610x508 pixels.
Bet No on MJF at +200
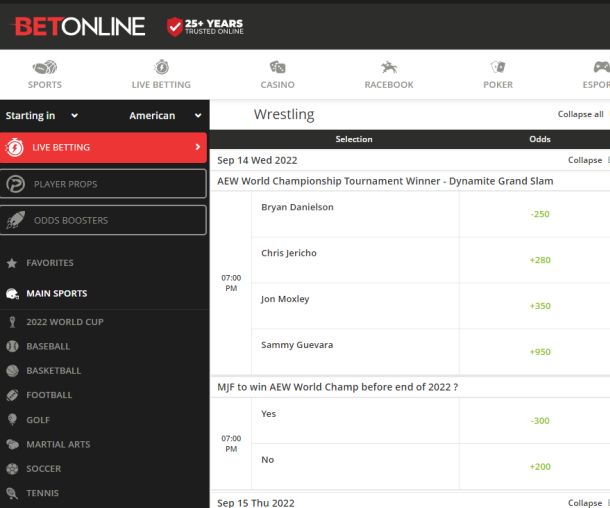540,467
